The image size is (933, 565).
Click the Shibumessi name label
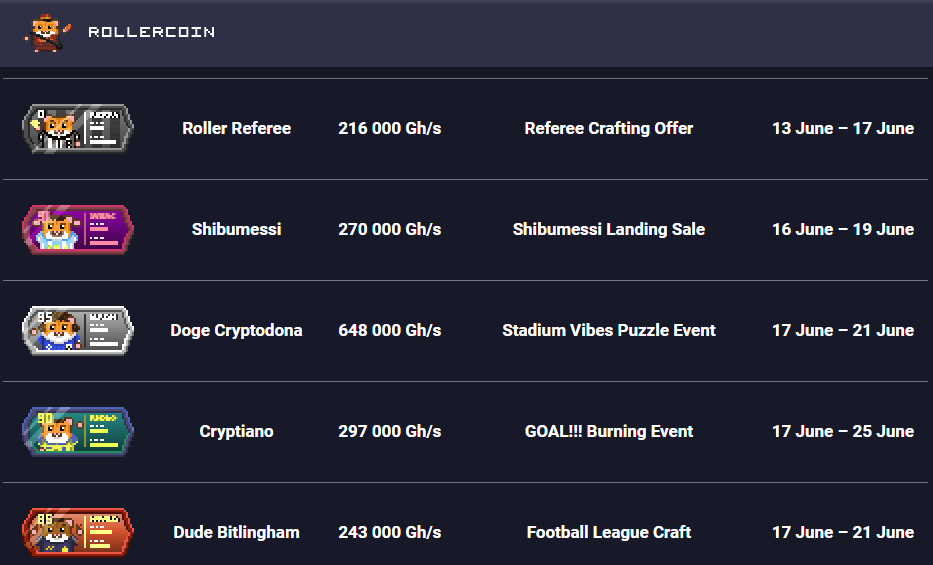(x=237, y=230)
